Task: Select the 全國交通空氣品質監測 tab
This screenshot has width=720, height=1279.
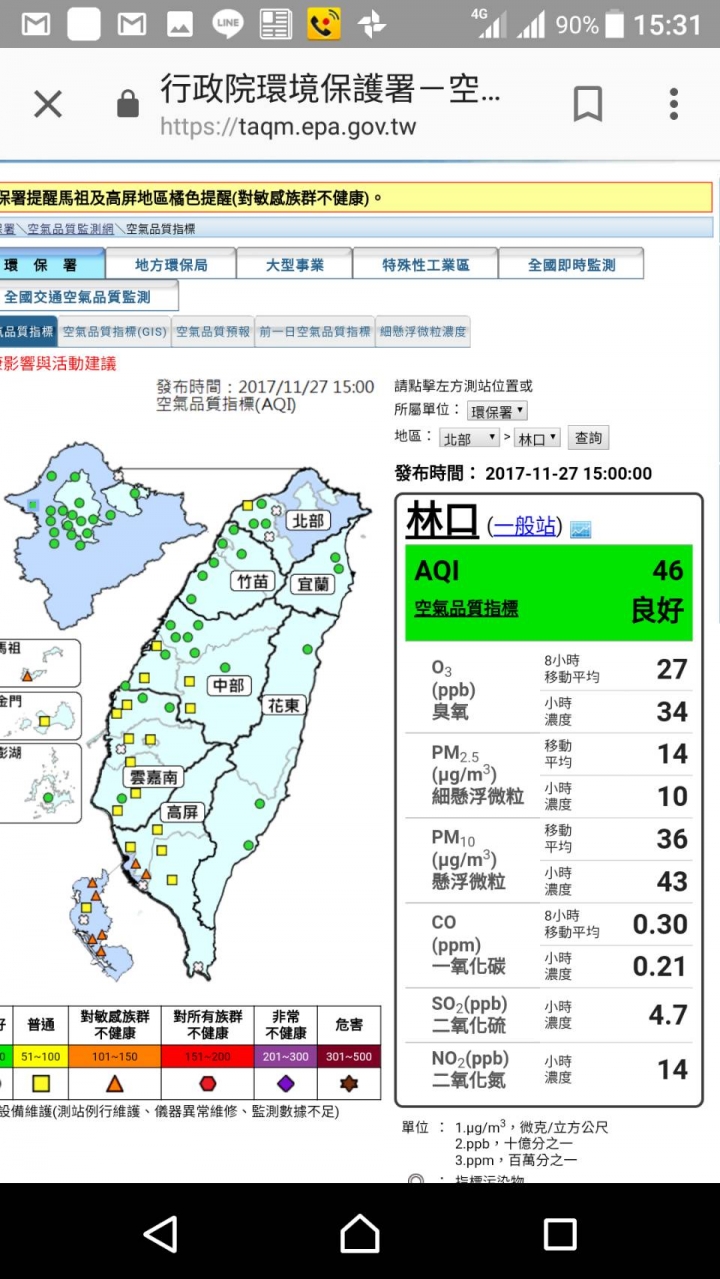Action: pos(89,297)
